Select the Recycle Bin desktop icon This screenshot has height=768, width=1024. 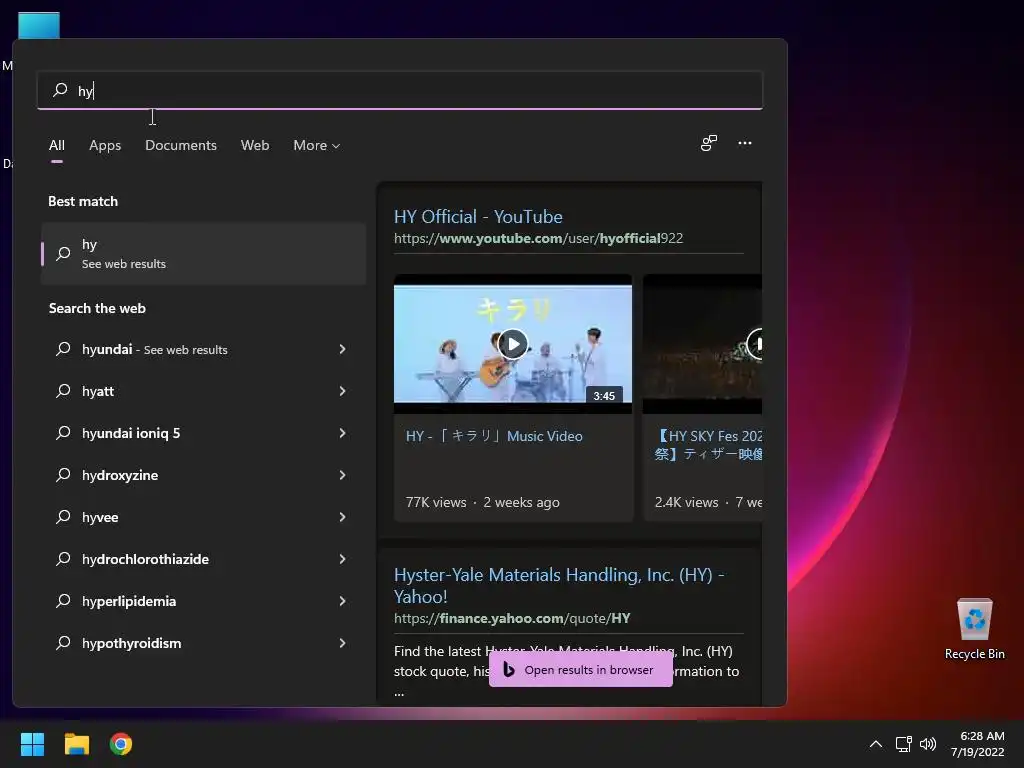pos(974,629)
